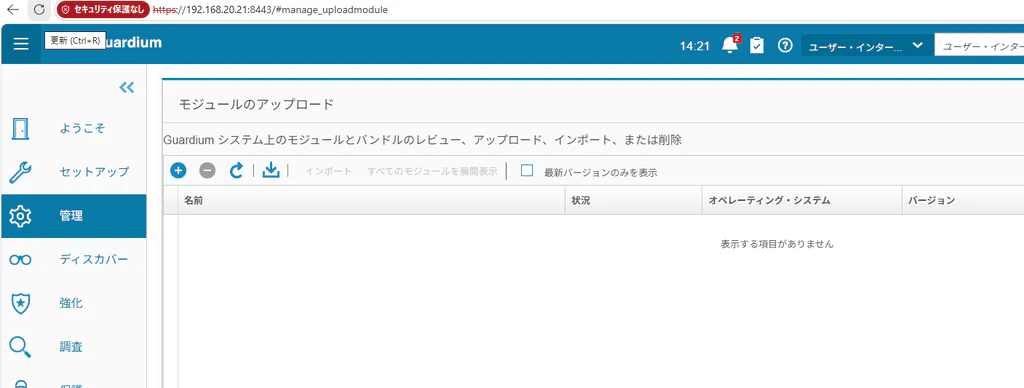Viewport: 1024px width, 388px height.
Task: Click the grey minus remove icon
Action: tap(207, 170)
